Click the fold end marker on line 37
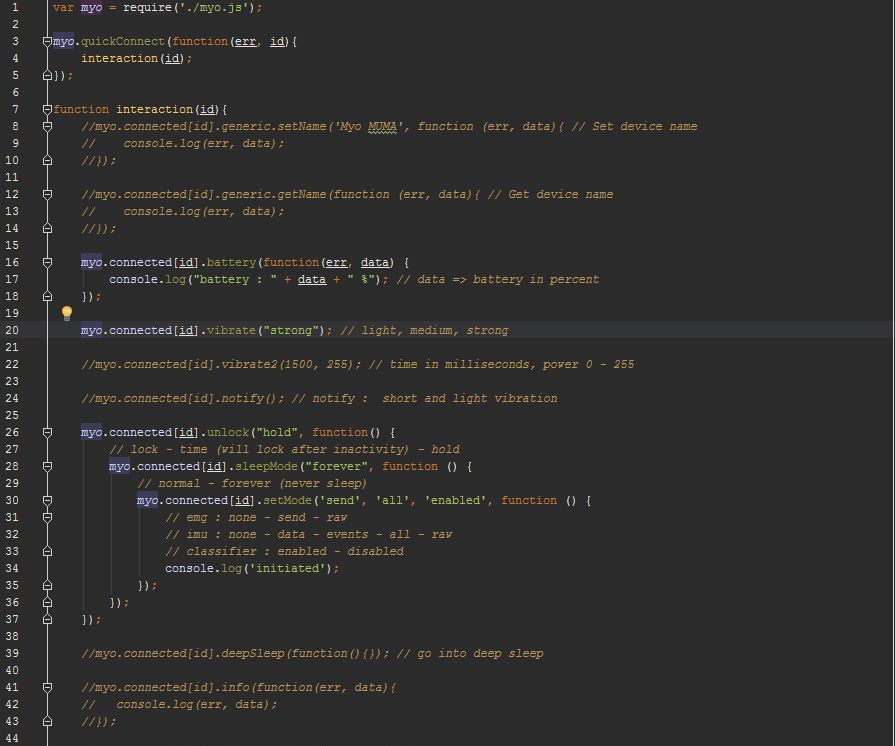The height and width of the screenshot is (746, 895). pyautogui.click(x=47, y=619)
